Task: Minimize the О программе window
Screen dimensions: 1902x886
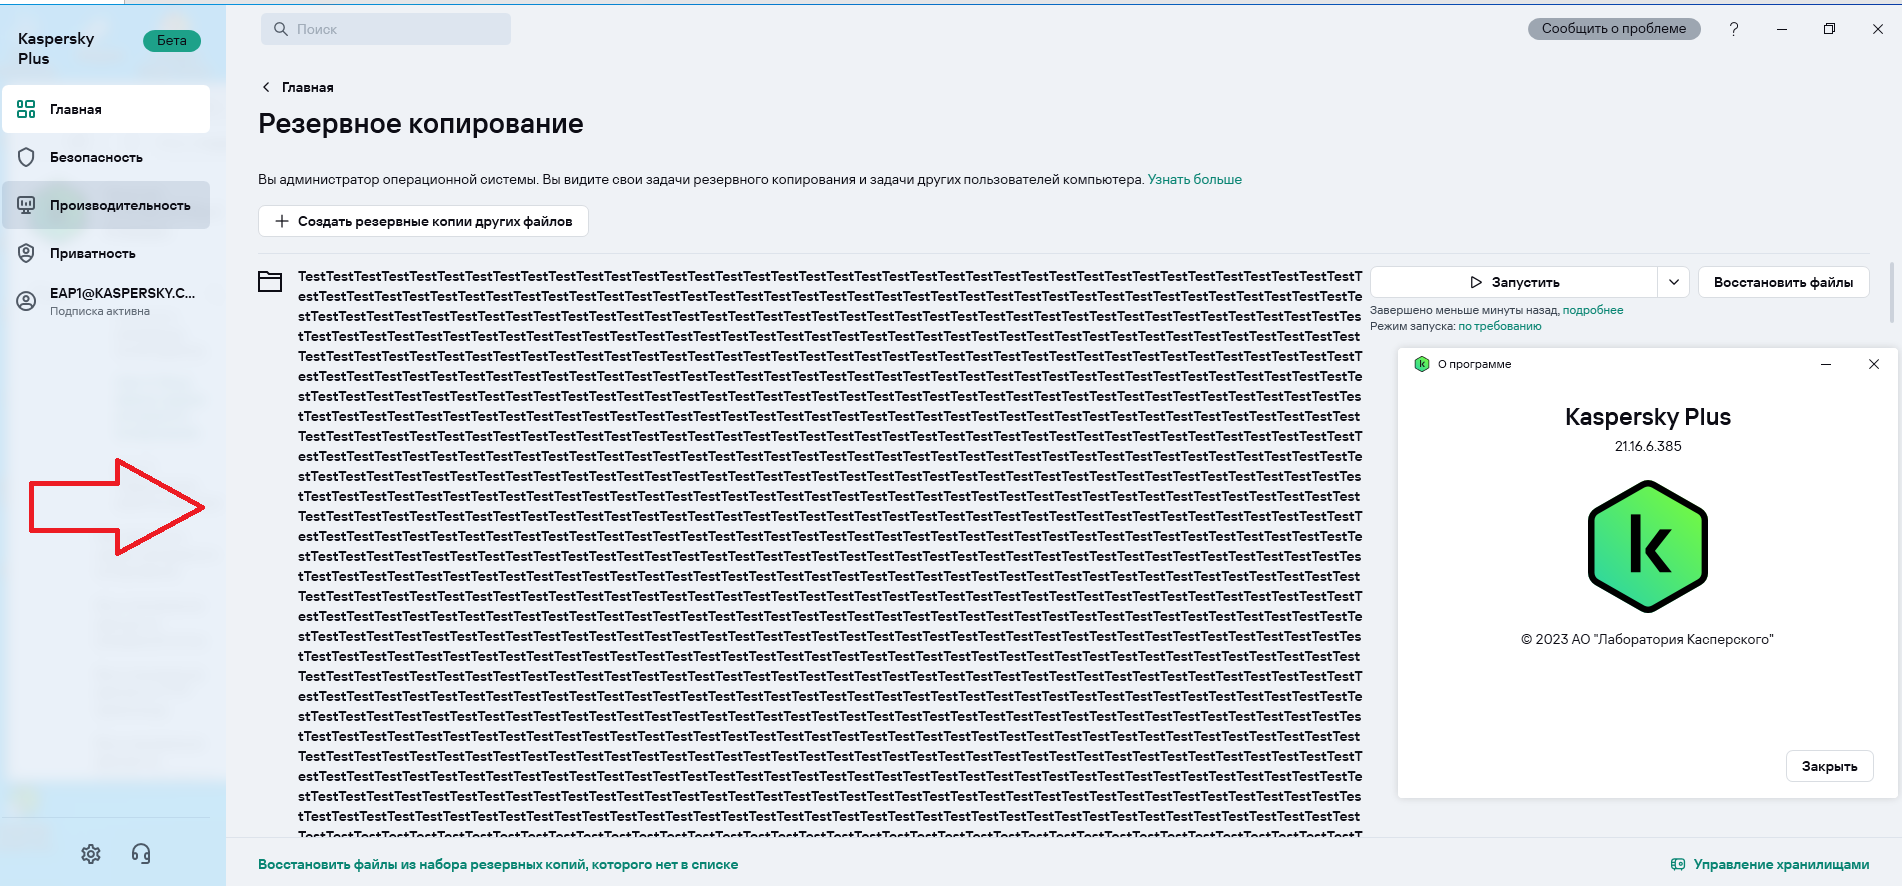Action: click(1826, 364)
